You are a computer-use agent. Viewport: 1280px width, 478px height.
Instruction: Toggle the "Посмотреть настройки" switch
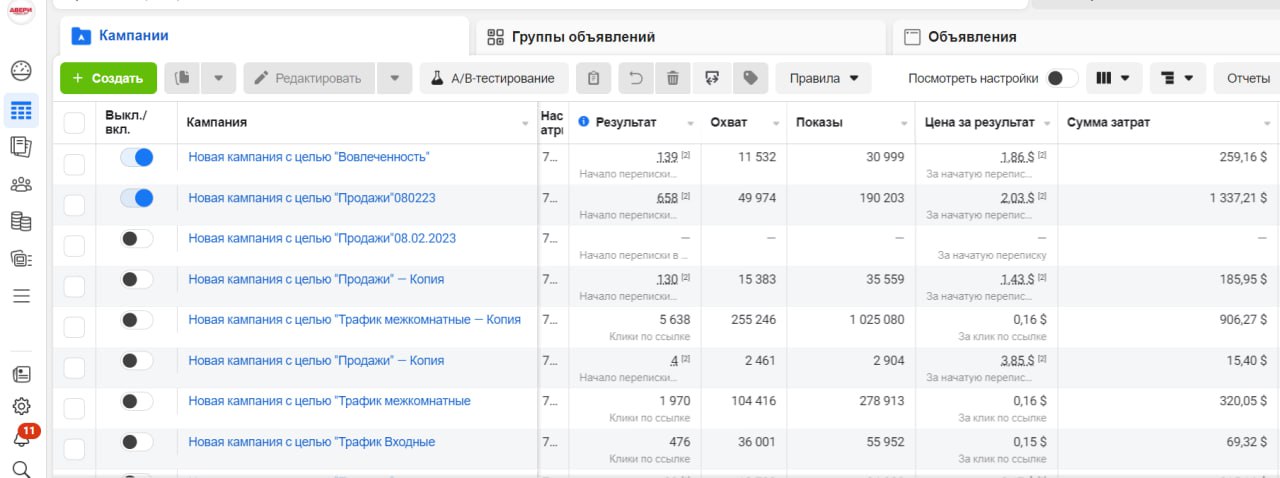1062,78
